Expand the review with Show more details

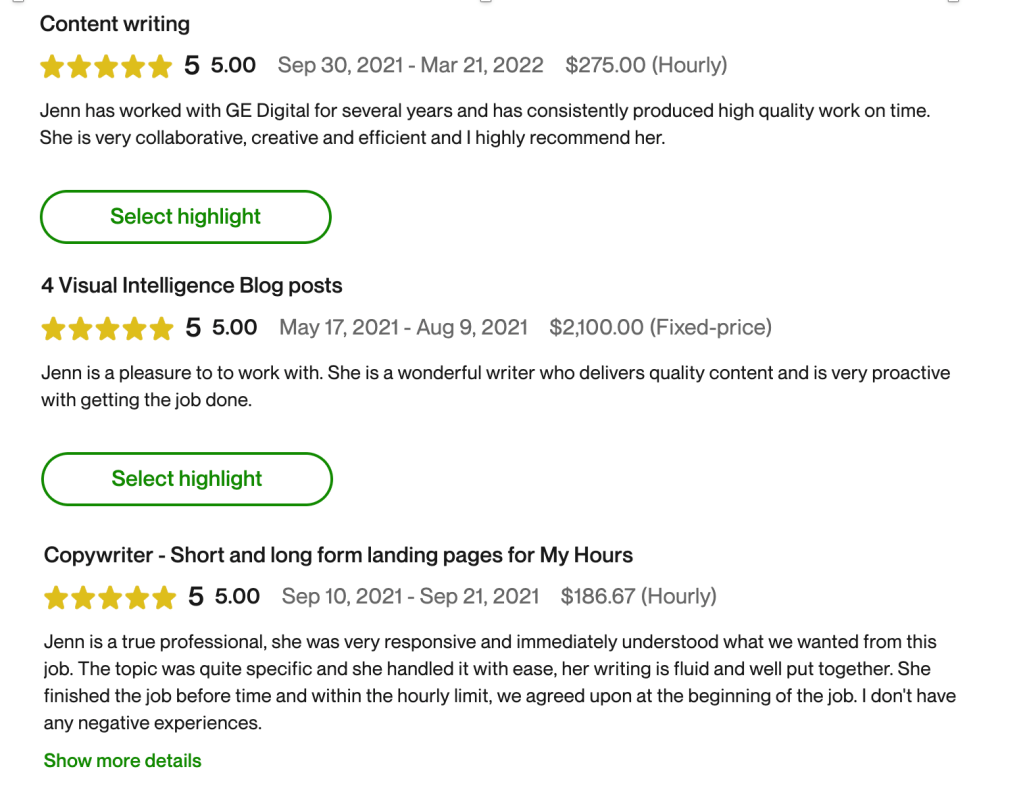tap(122, 761)
